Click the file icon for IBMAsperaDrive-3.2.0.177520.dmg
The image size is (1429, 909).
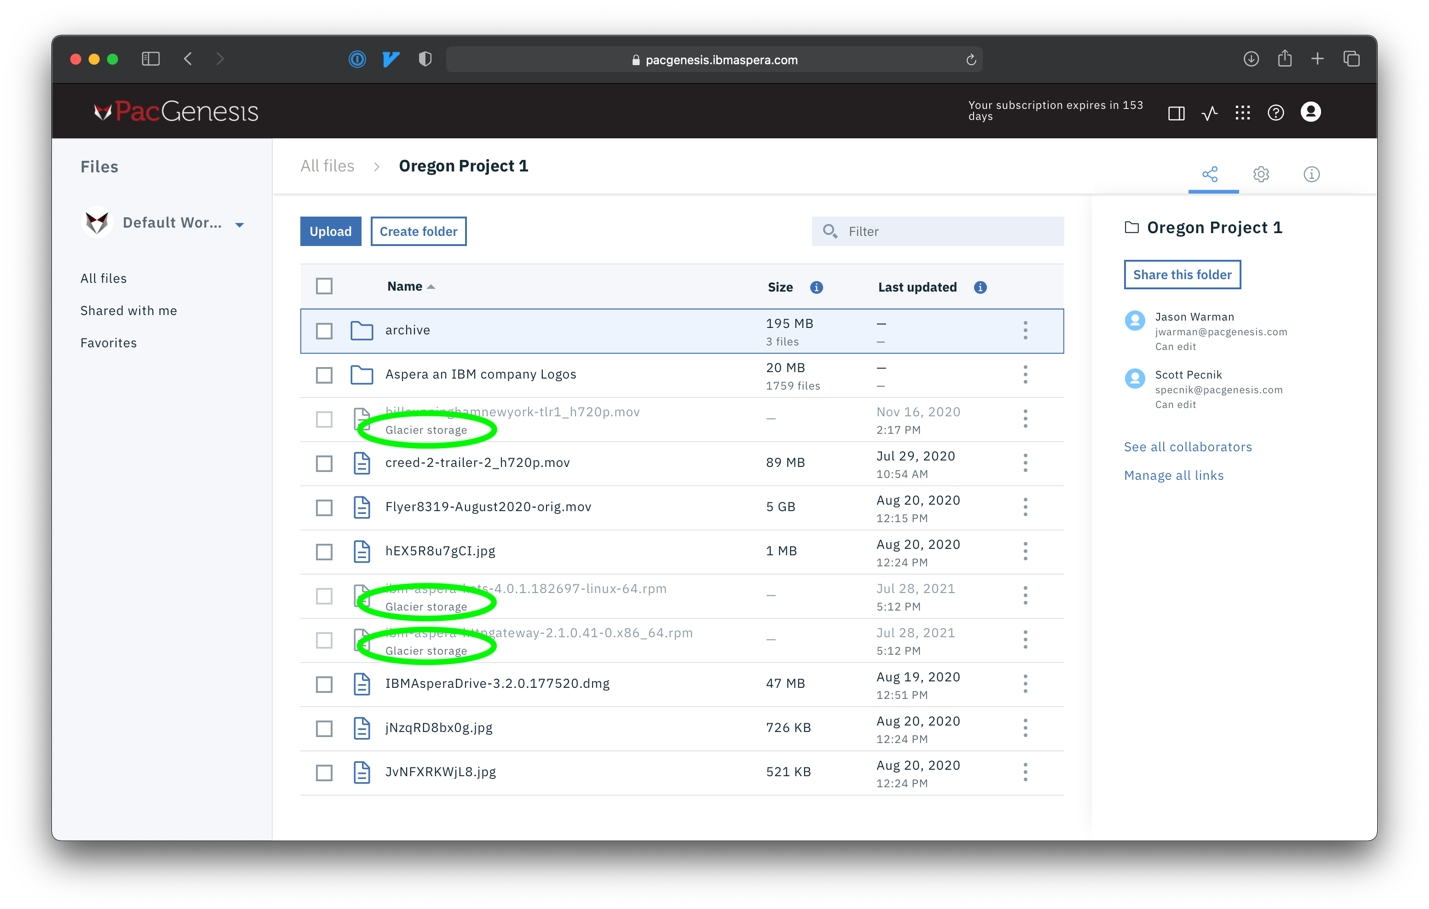click(362, 684)
